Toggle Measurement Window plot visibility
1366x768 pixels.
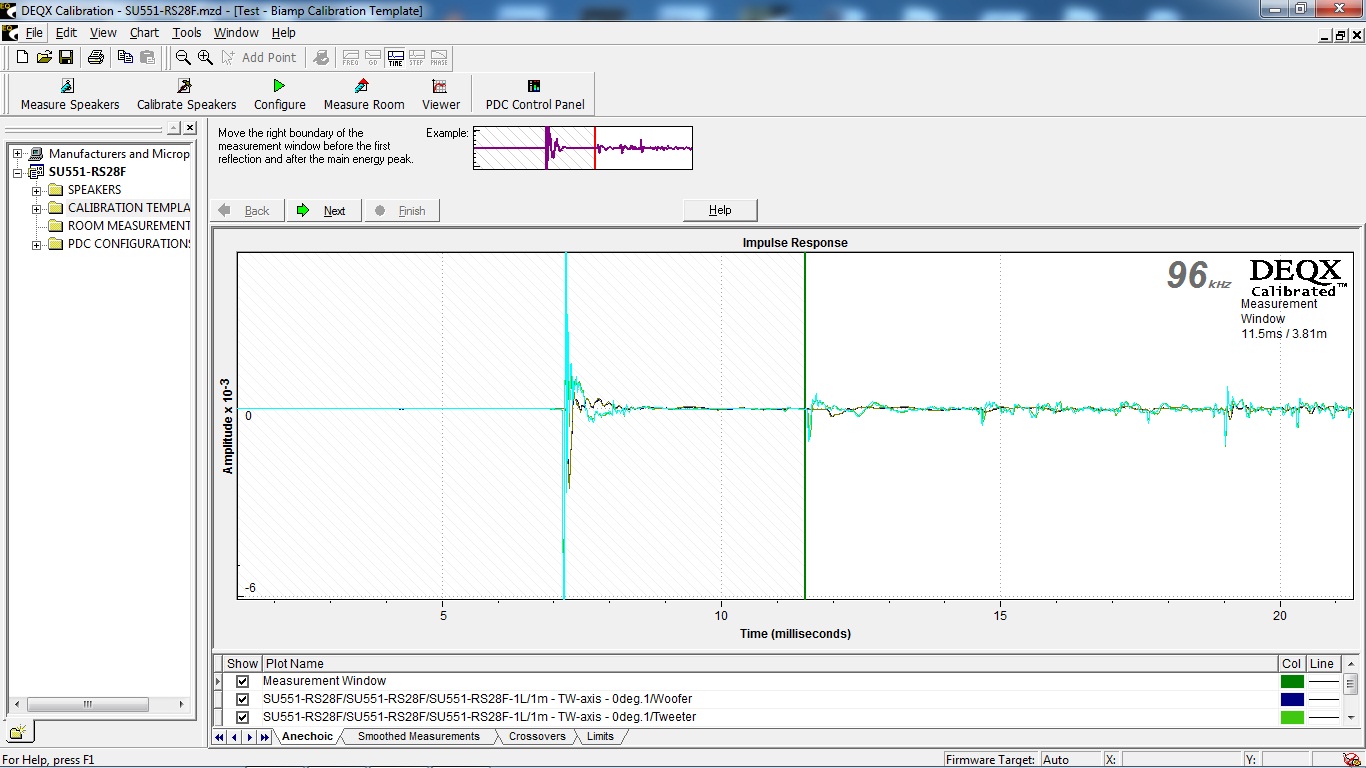[x=242, y=681]
